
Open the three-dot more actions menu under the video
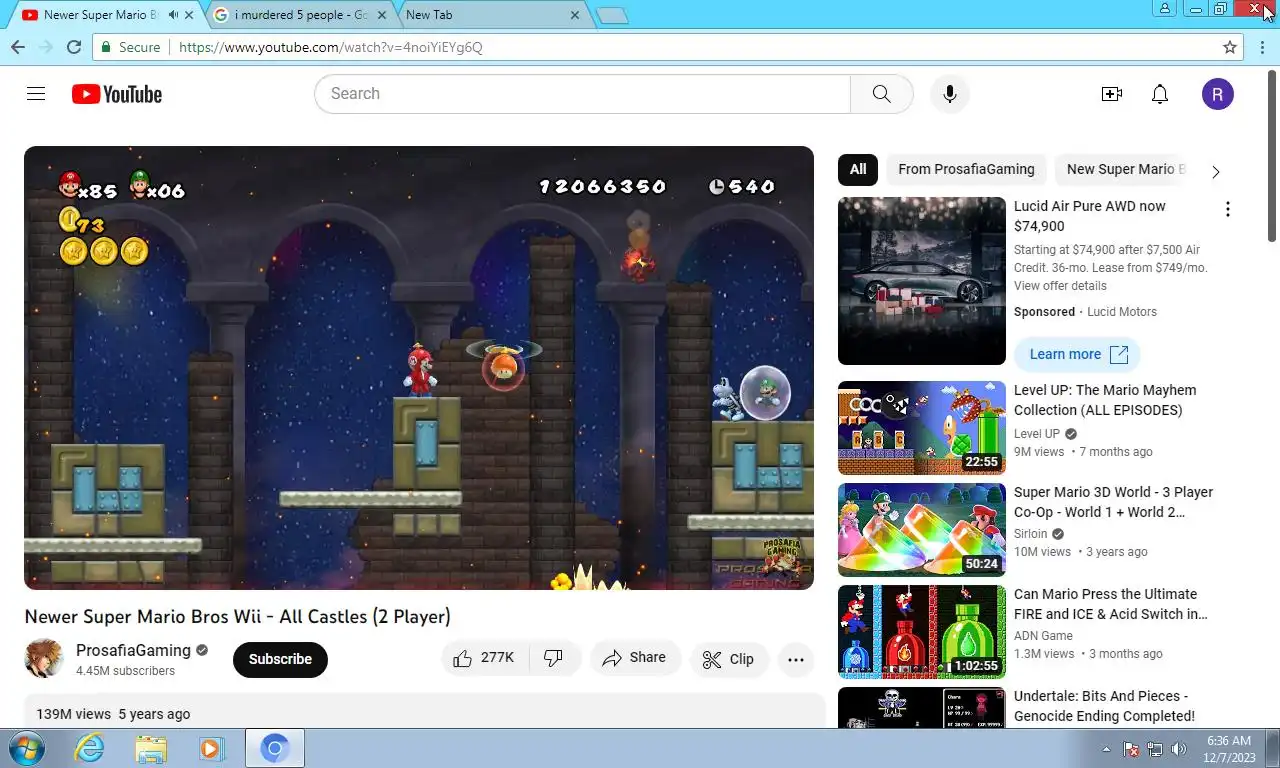[796, 659]
